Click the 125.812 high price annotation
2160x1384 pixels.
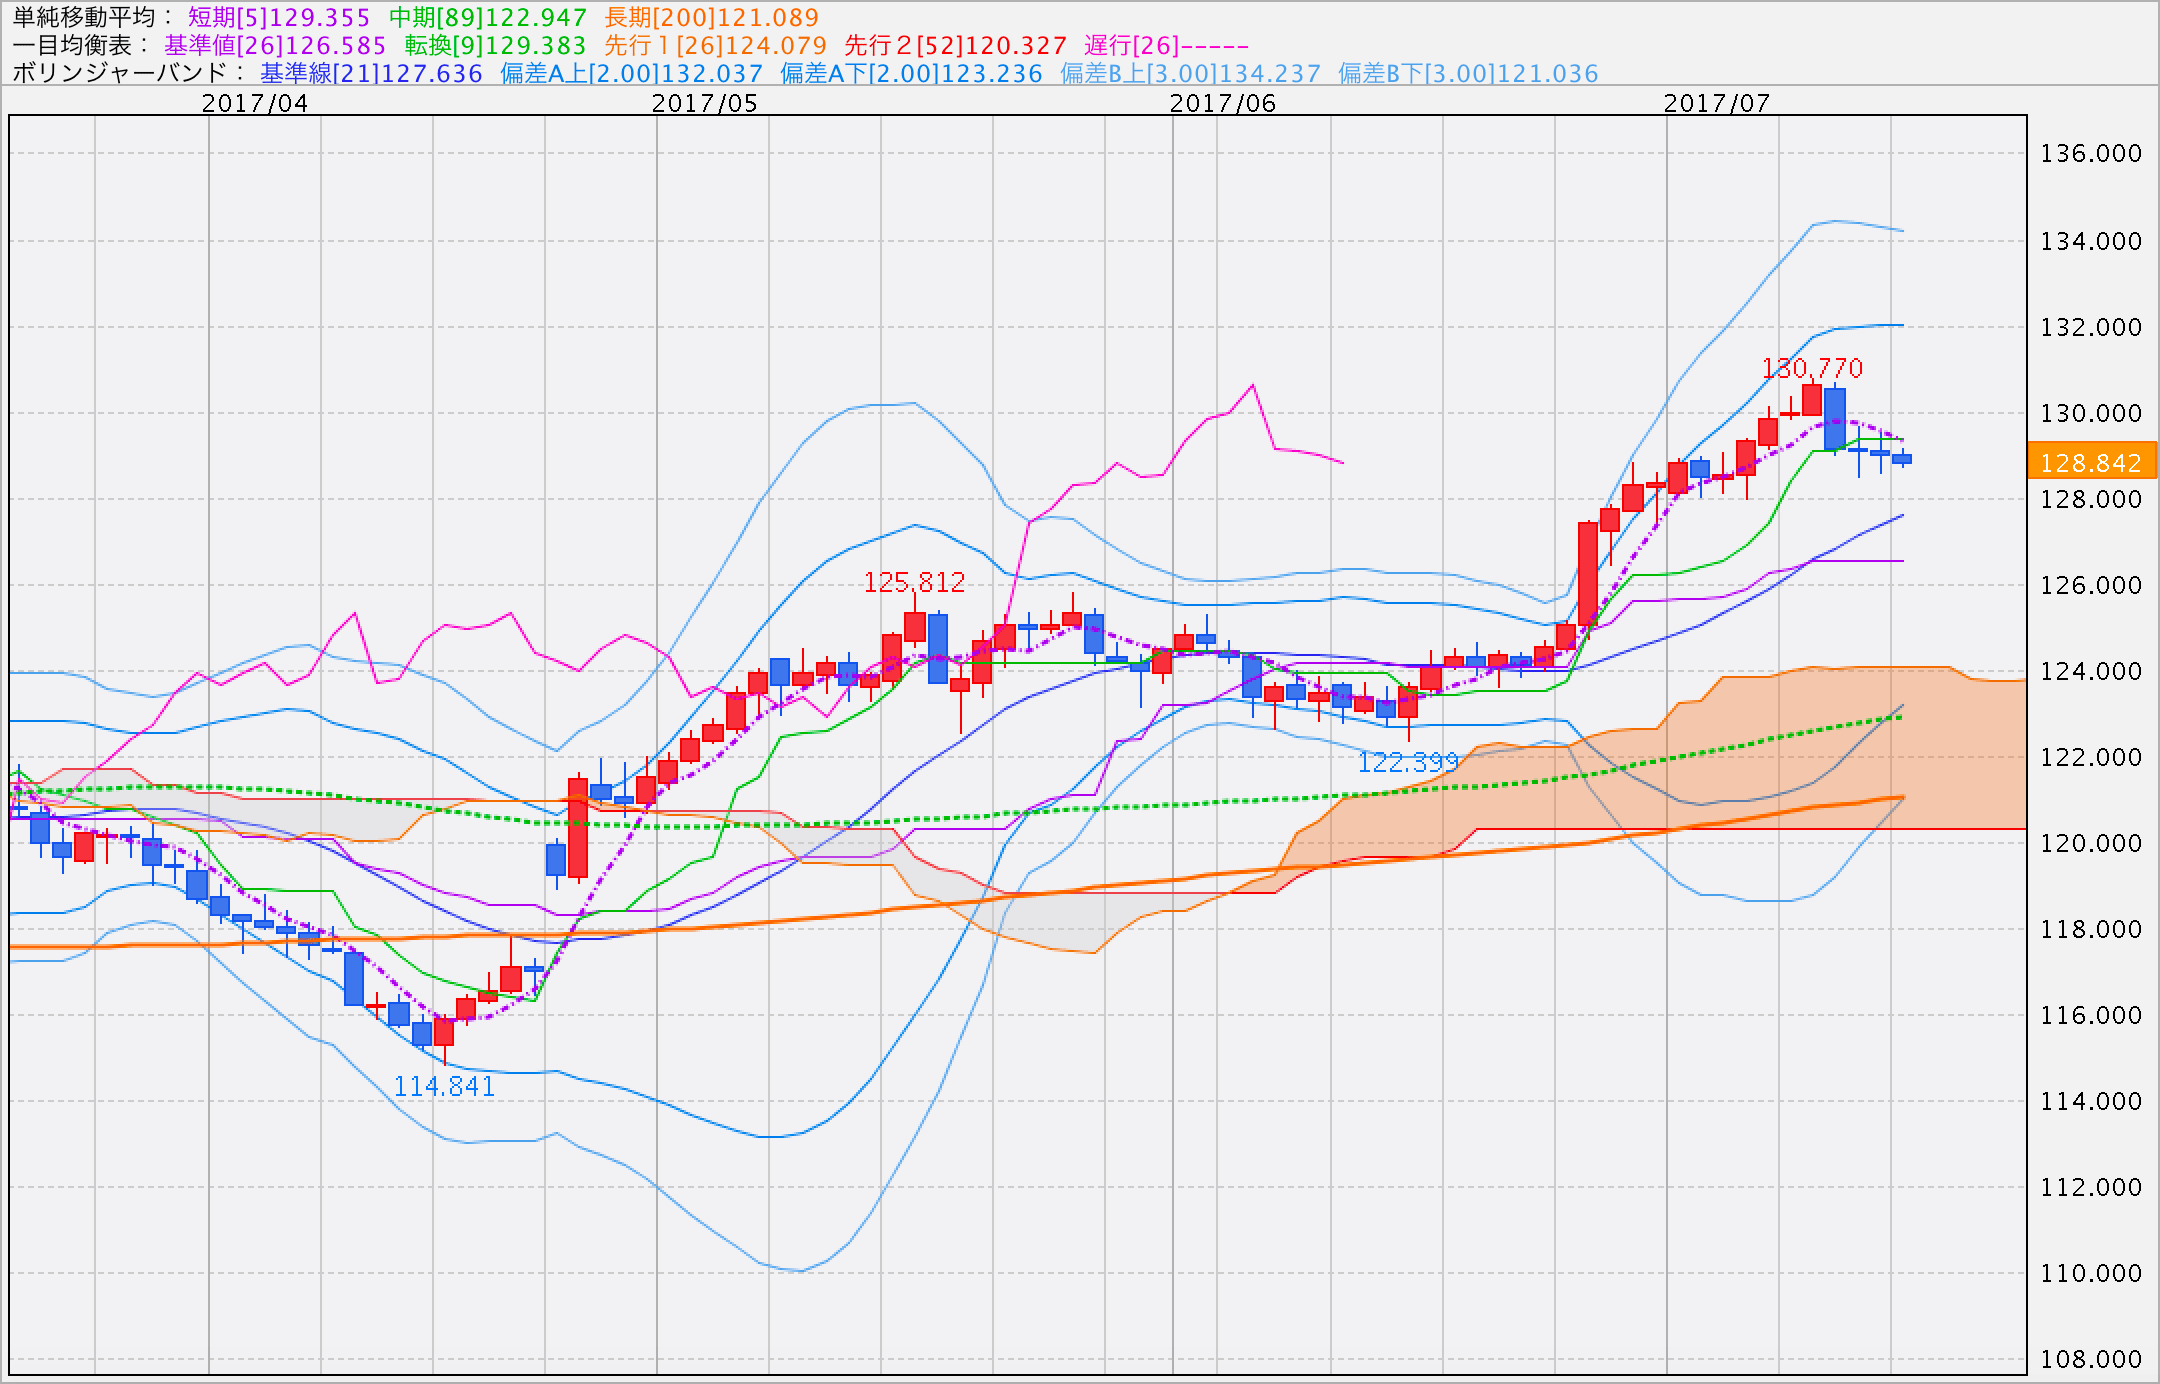914,581
